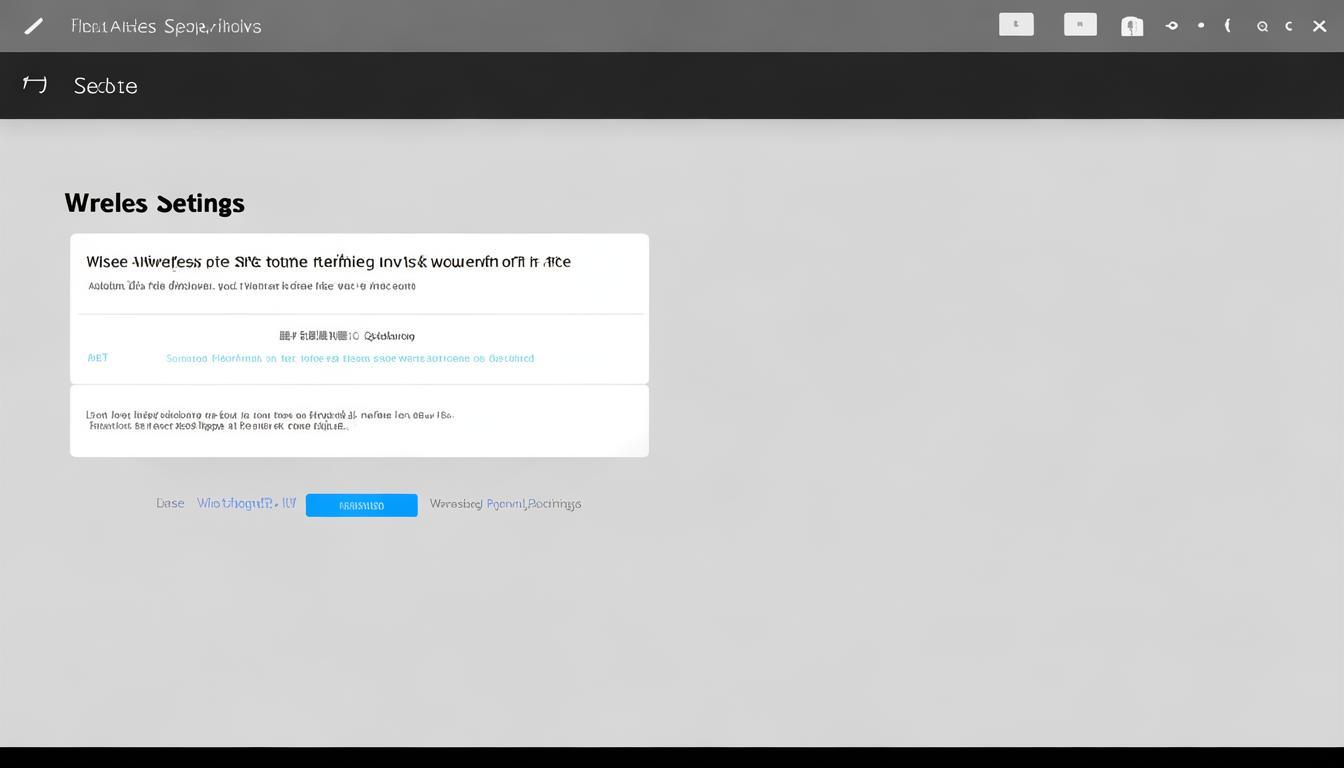The height and width of the screenshot is (768, 1344).
Task: Click the blue button below the settings cards
Action: 361,505
